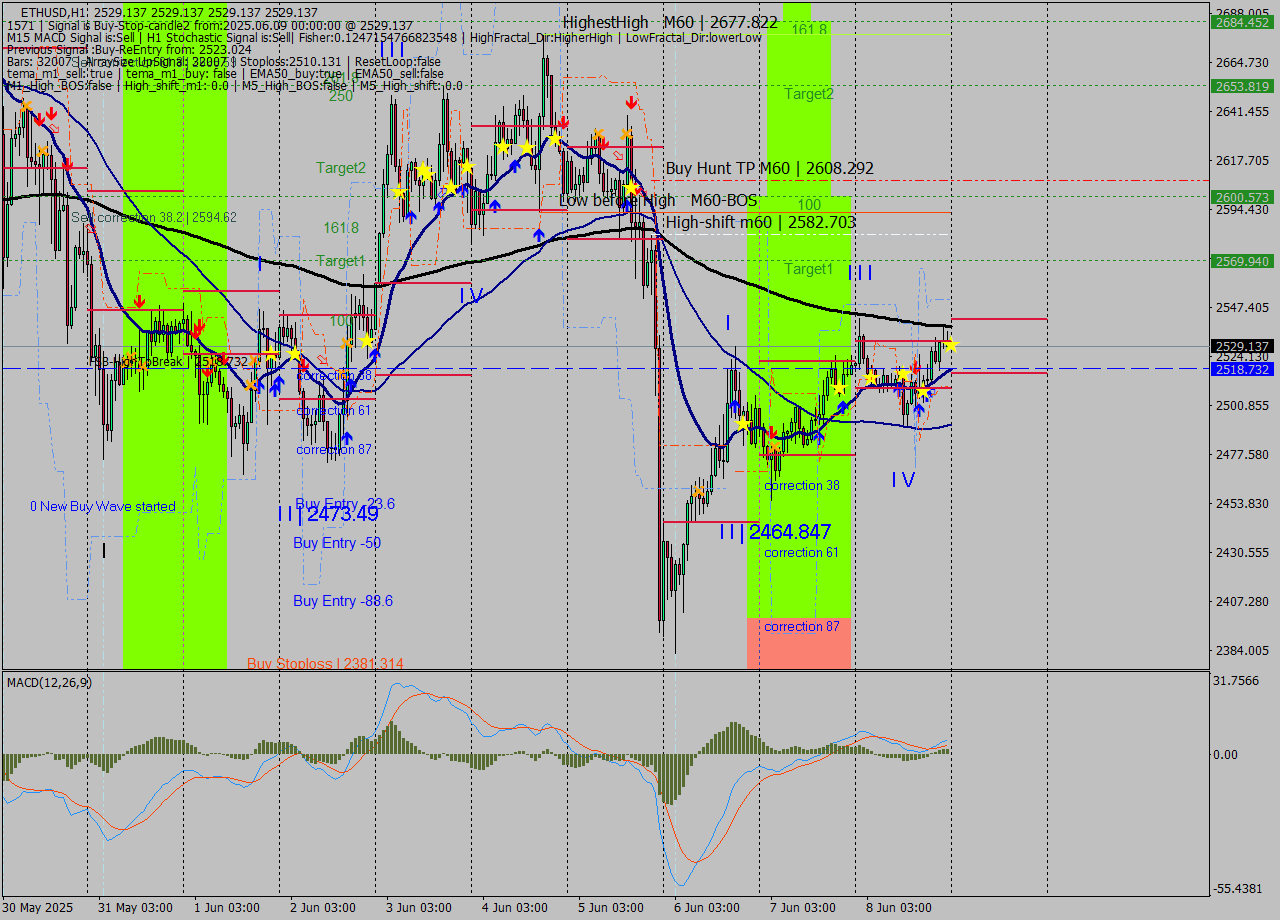Click the black 2529.137 current price tag

[1243, 347]
